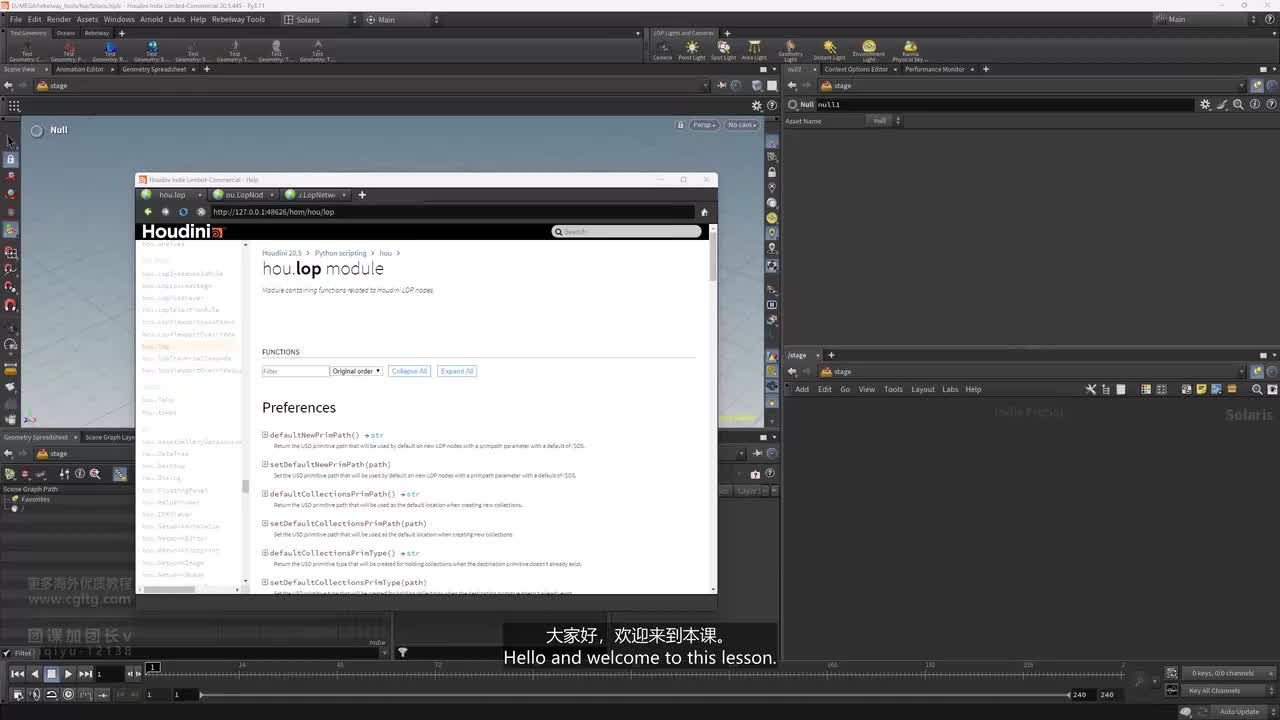This screenshot has width=1280, height=720.
Task: Toggle pin on parameter pane path bar
Action: click(x=1257, y=85)
